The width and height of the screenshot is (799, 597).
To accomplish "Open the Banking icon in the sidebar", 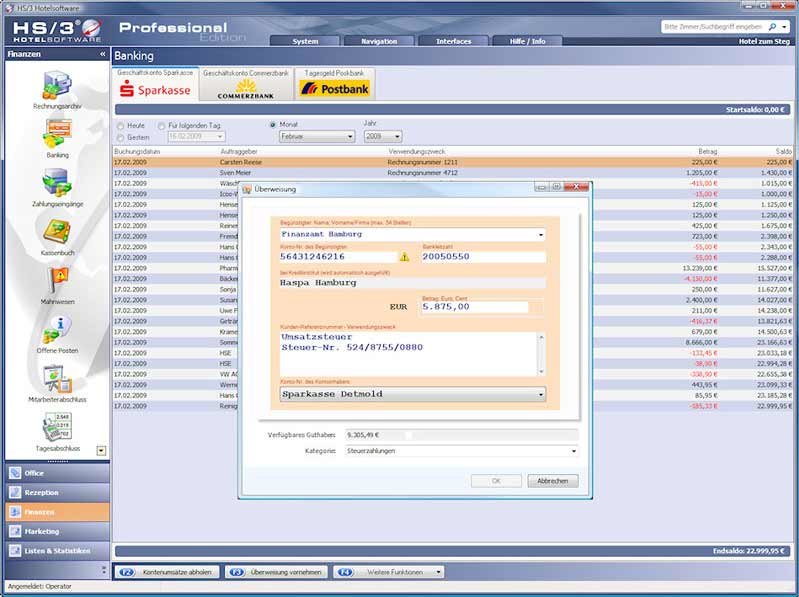I will tap(57, 134).
